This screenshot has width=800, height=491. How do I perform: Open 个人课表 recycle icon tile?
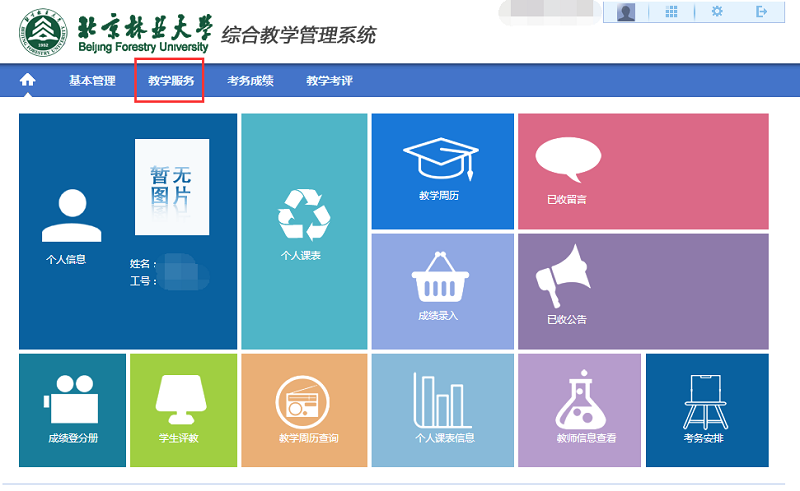pos(304,230)
